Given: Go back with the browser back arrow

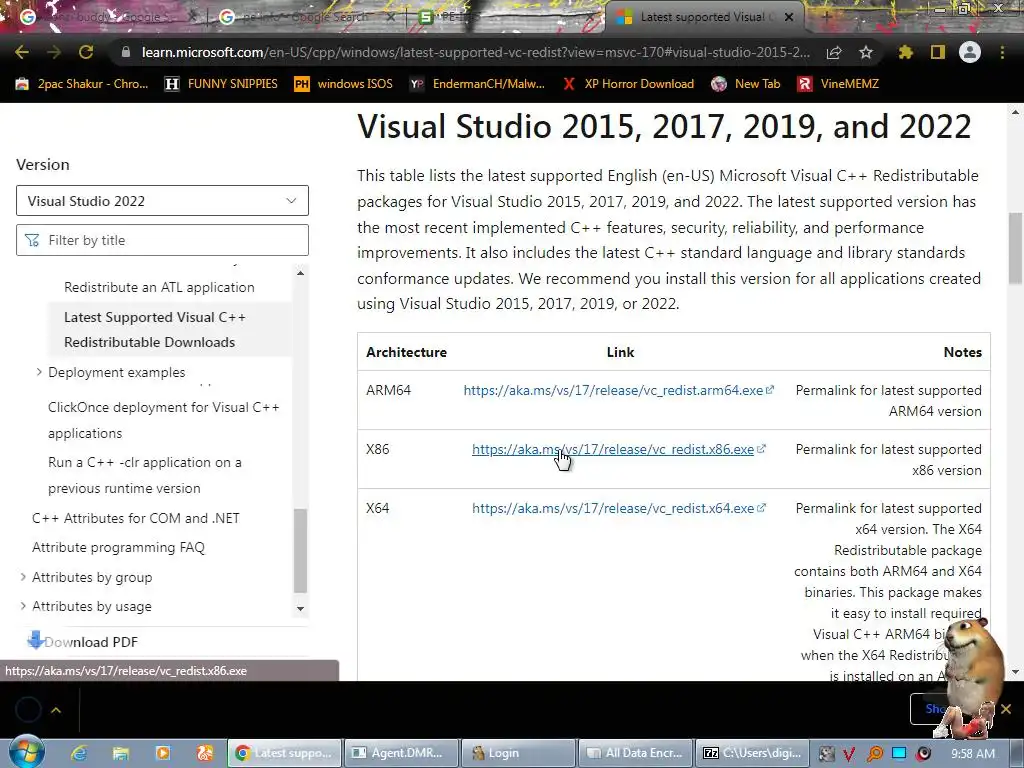Looking at the screenshot, I should pos(22,52).
